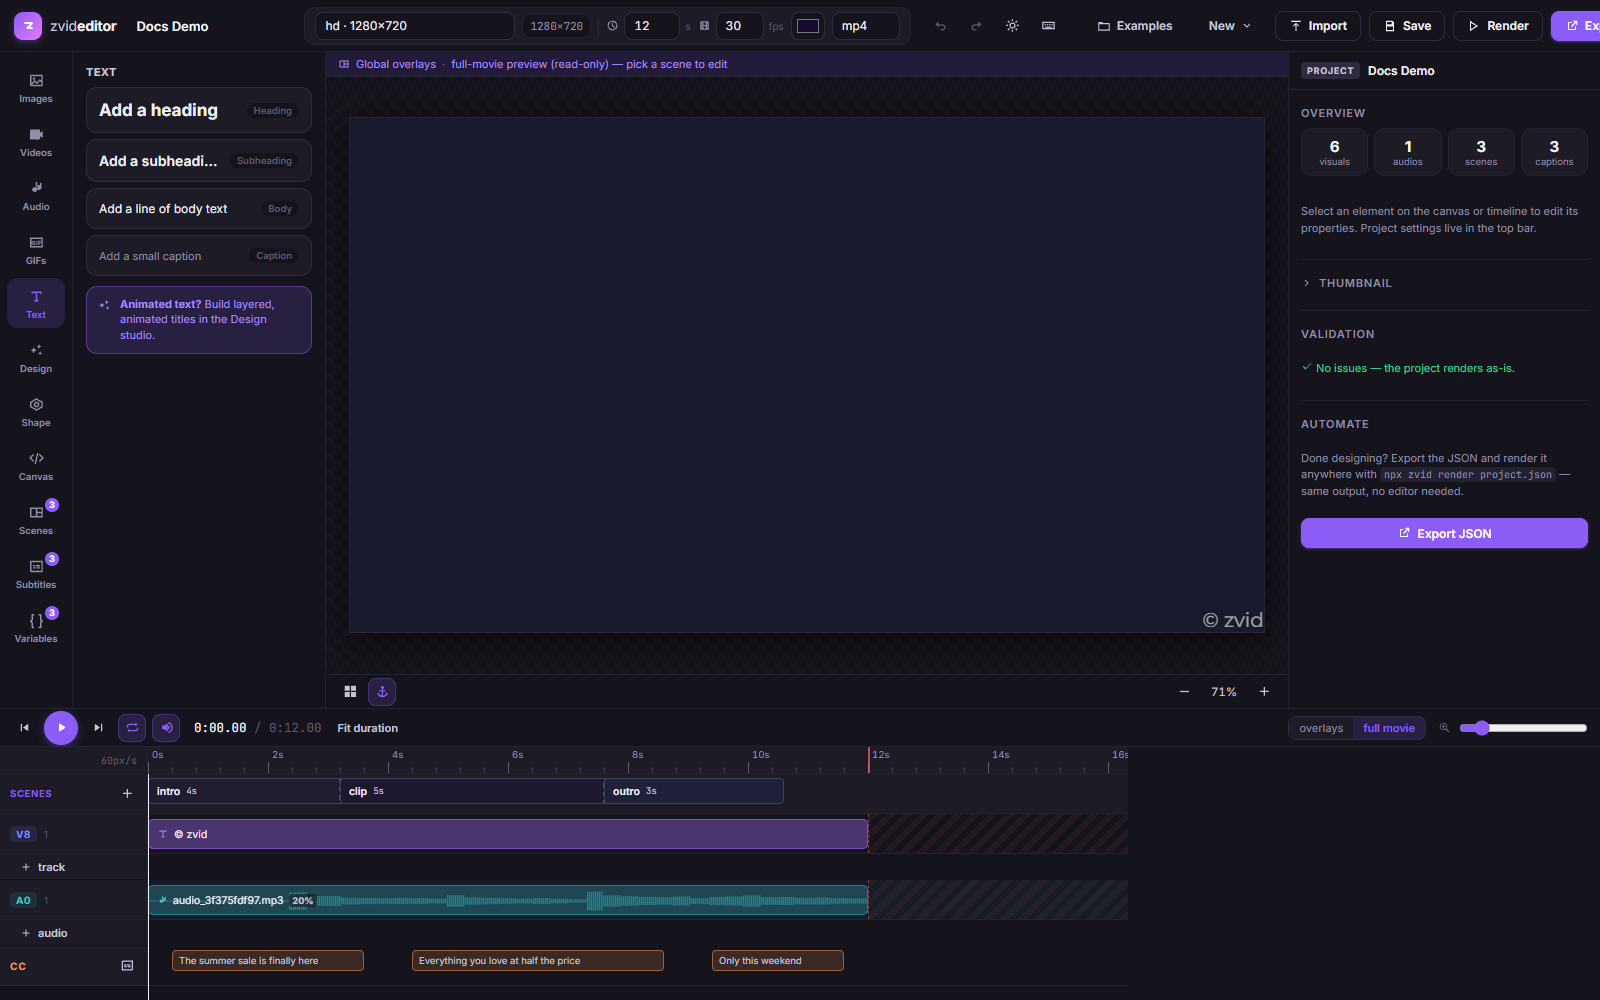Open the background color swatch
The image size is (1600, 1000).
808,26
